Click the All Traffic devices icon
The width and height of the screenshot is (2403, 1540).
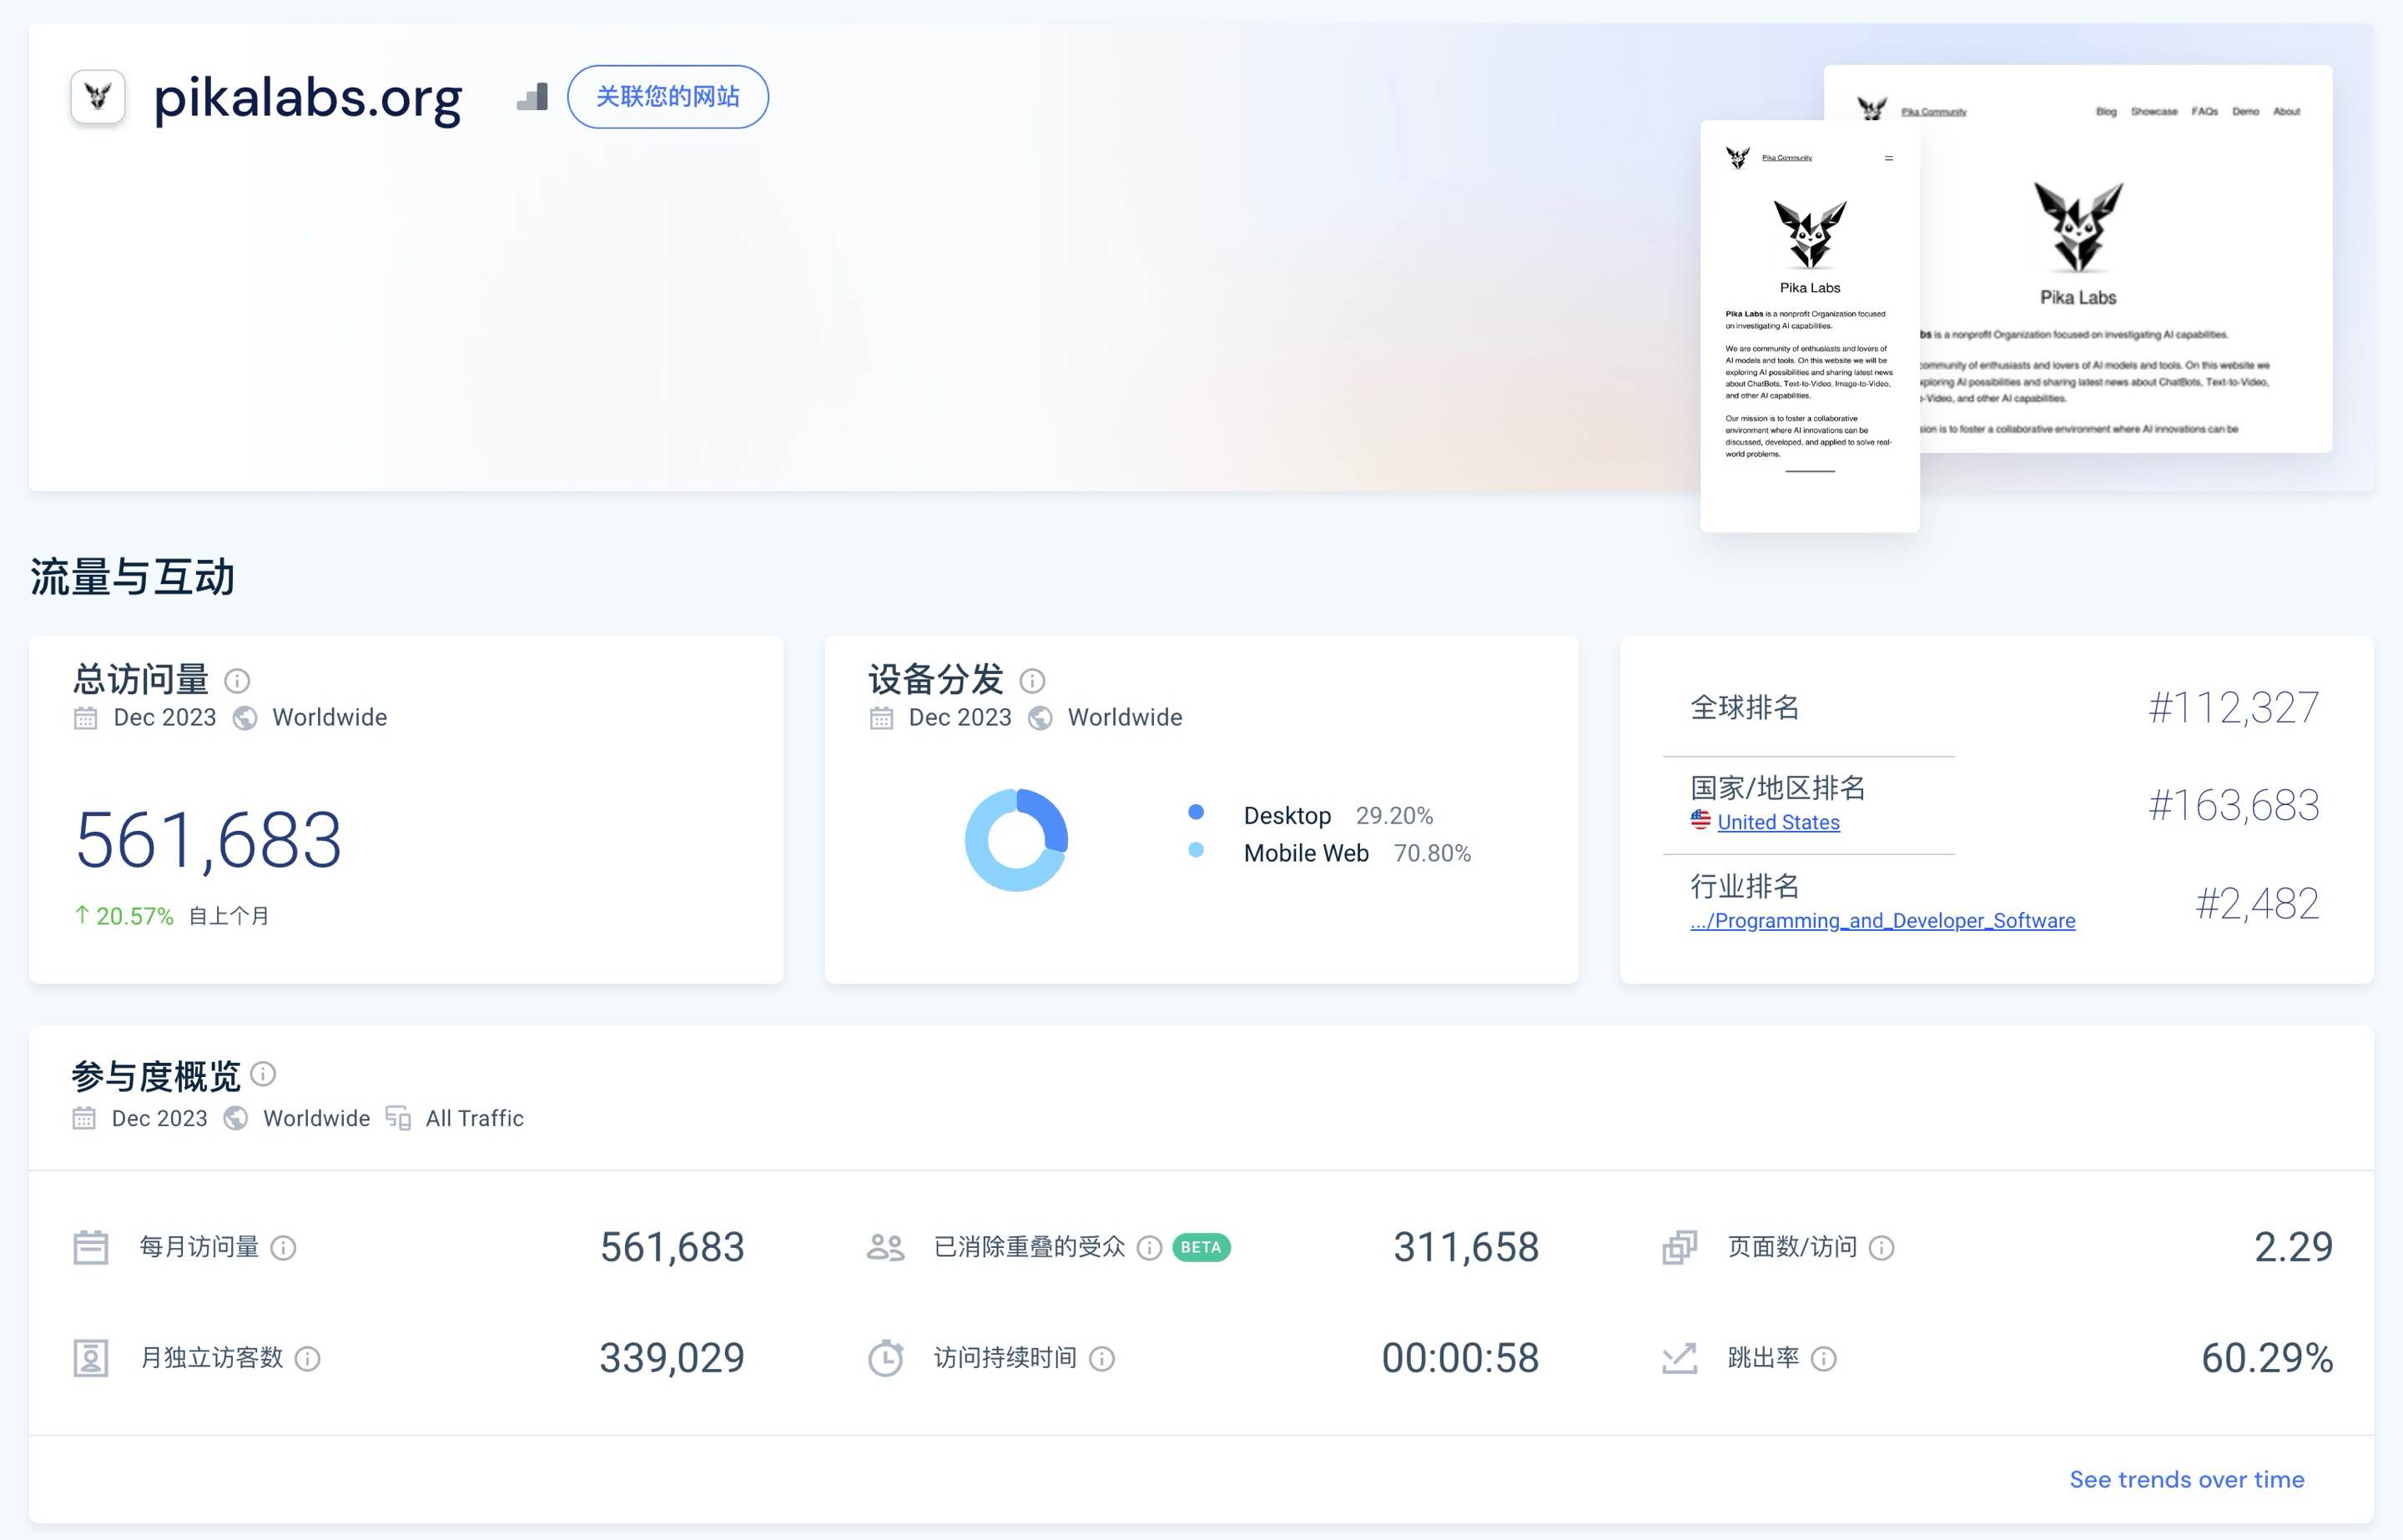(398, 1118)
